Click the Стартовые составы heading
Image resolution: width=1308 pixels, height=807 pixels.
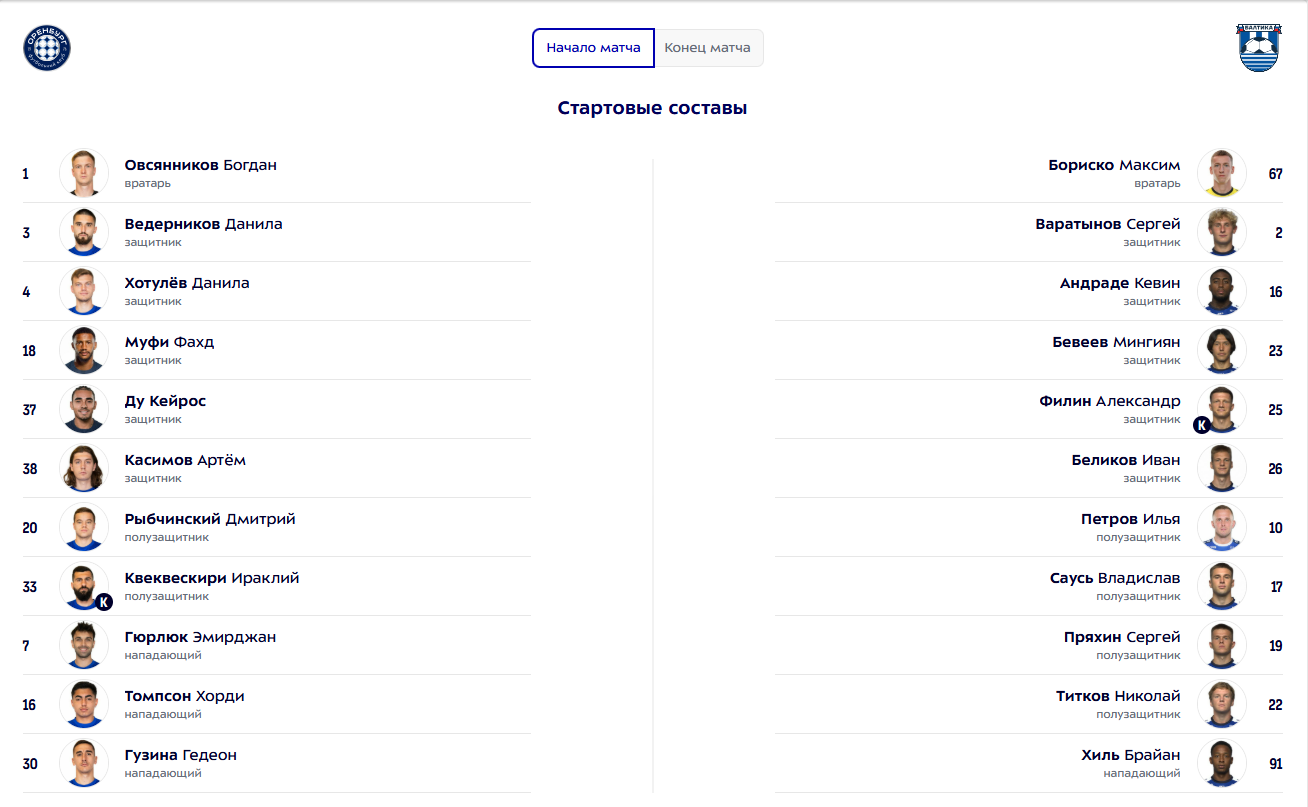[x=652, y=108]
